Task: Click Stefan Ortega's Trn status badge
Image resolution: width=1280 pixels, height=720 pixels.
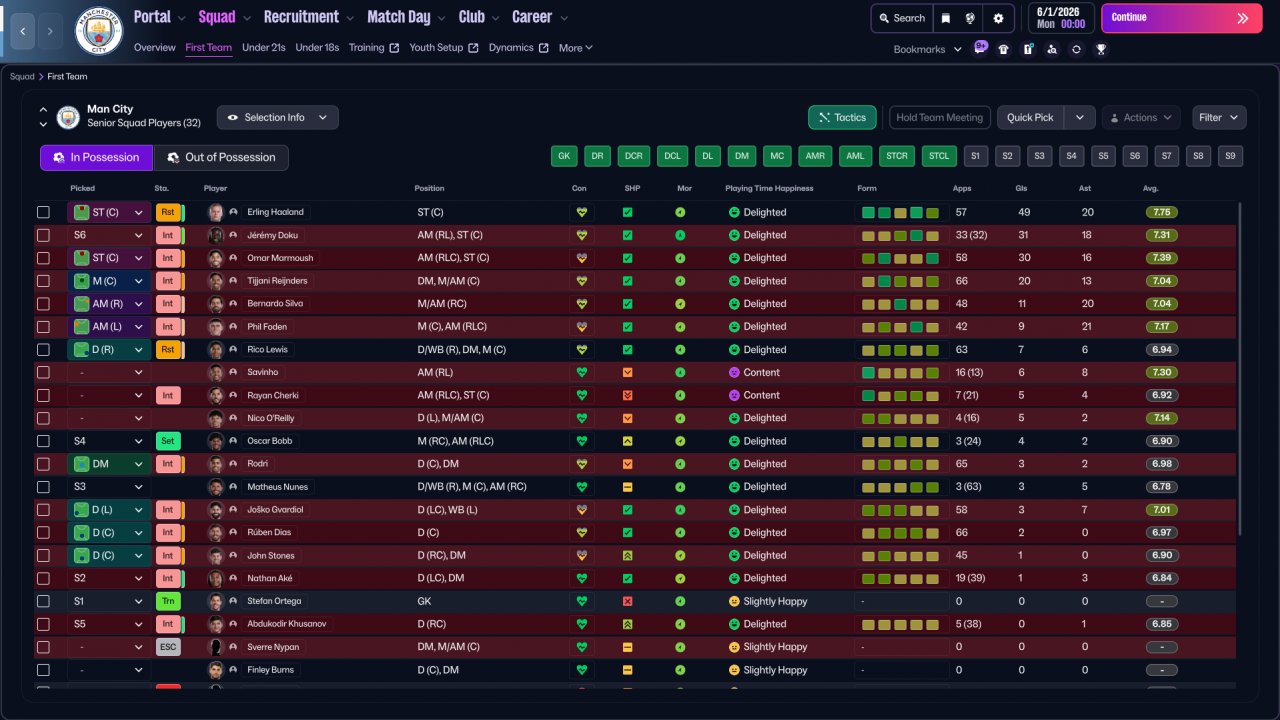Action: [168, 601]
